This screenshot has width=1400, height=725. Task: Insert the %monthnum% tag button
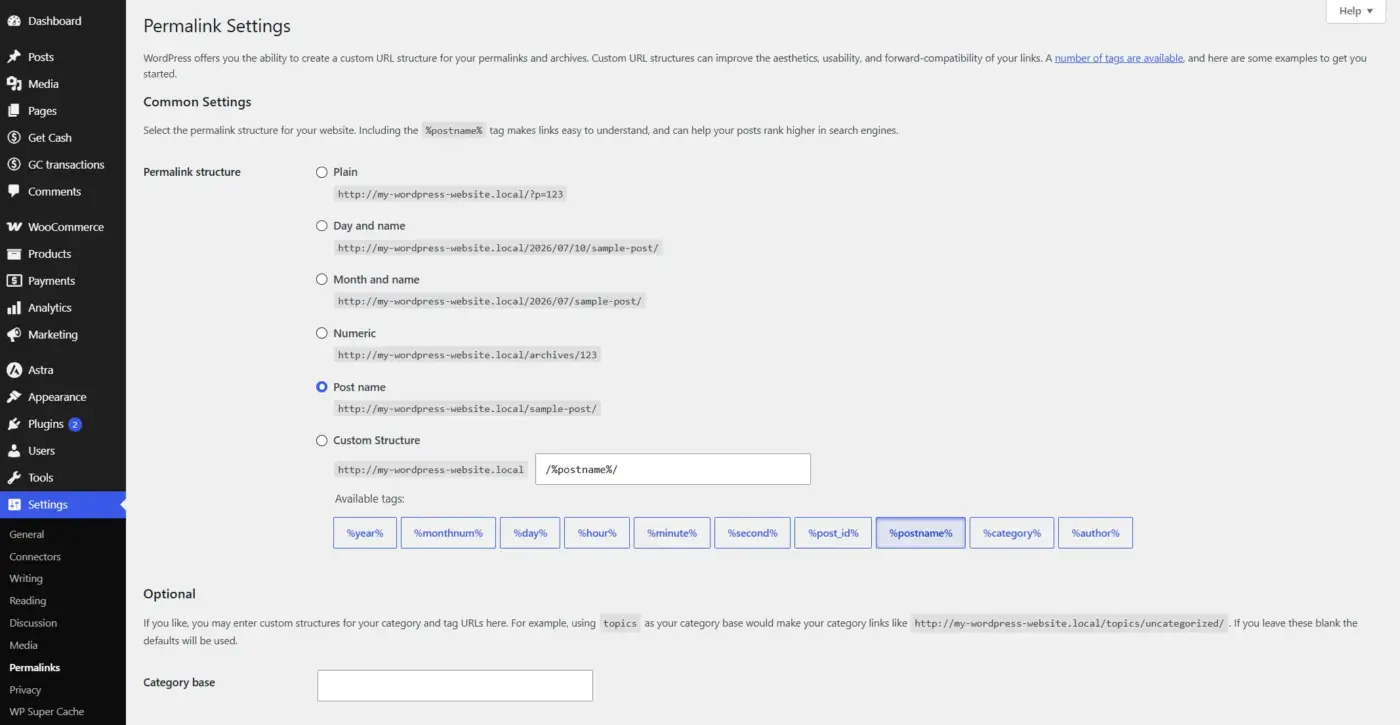[x=448, y=533]
